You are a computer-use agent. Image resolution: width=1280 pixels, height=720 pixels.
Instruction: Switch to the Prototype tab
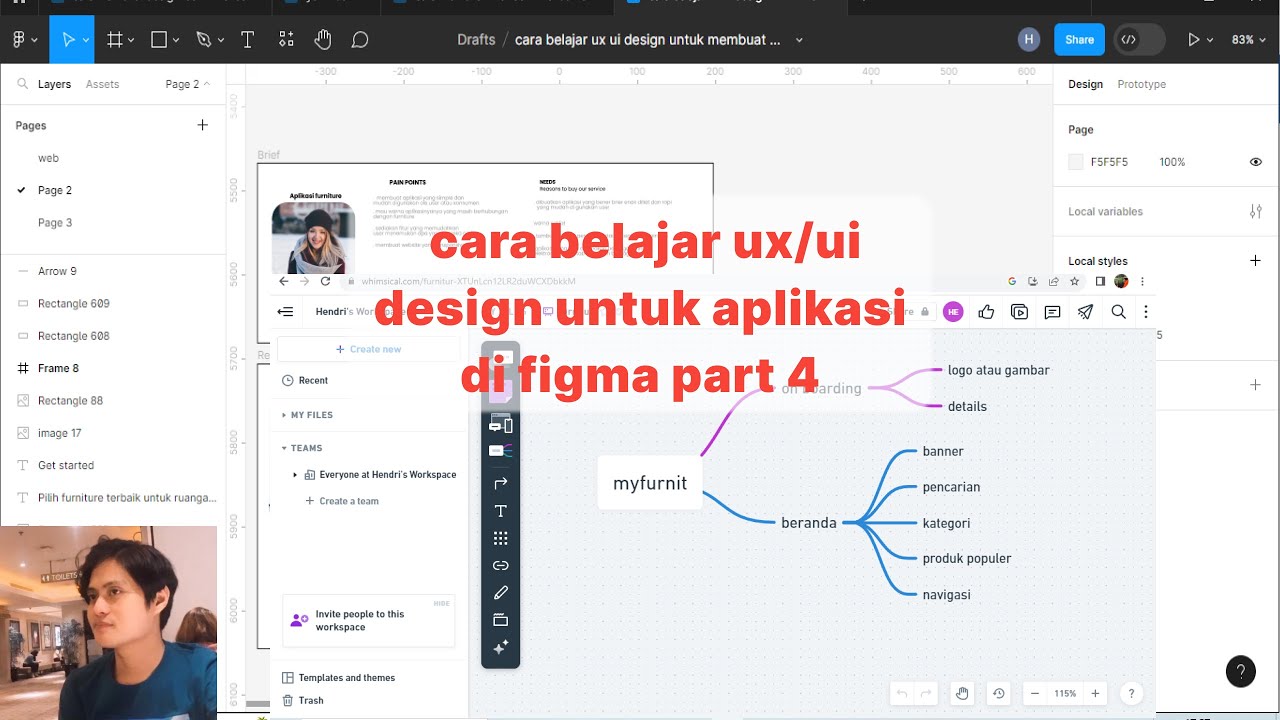tap(1141, 84)
